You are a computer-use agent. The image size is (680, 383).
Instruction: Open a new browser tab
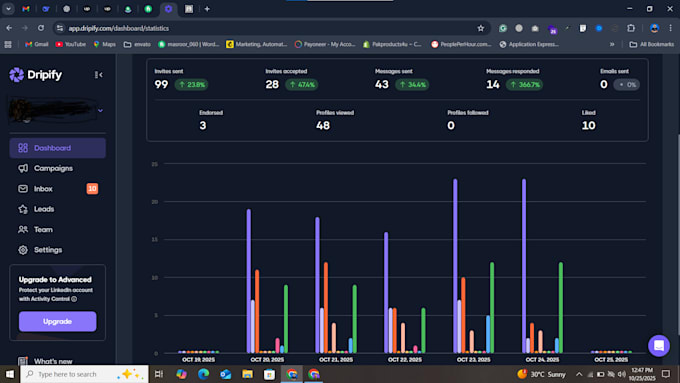(207, 9)
